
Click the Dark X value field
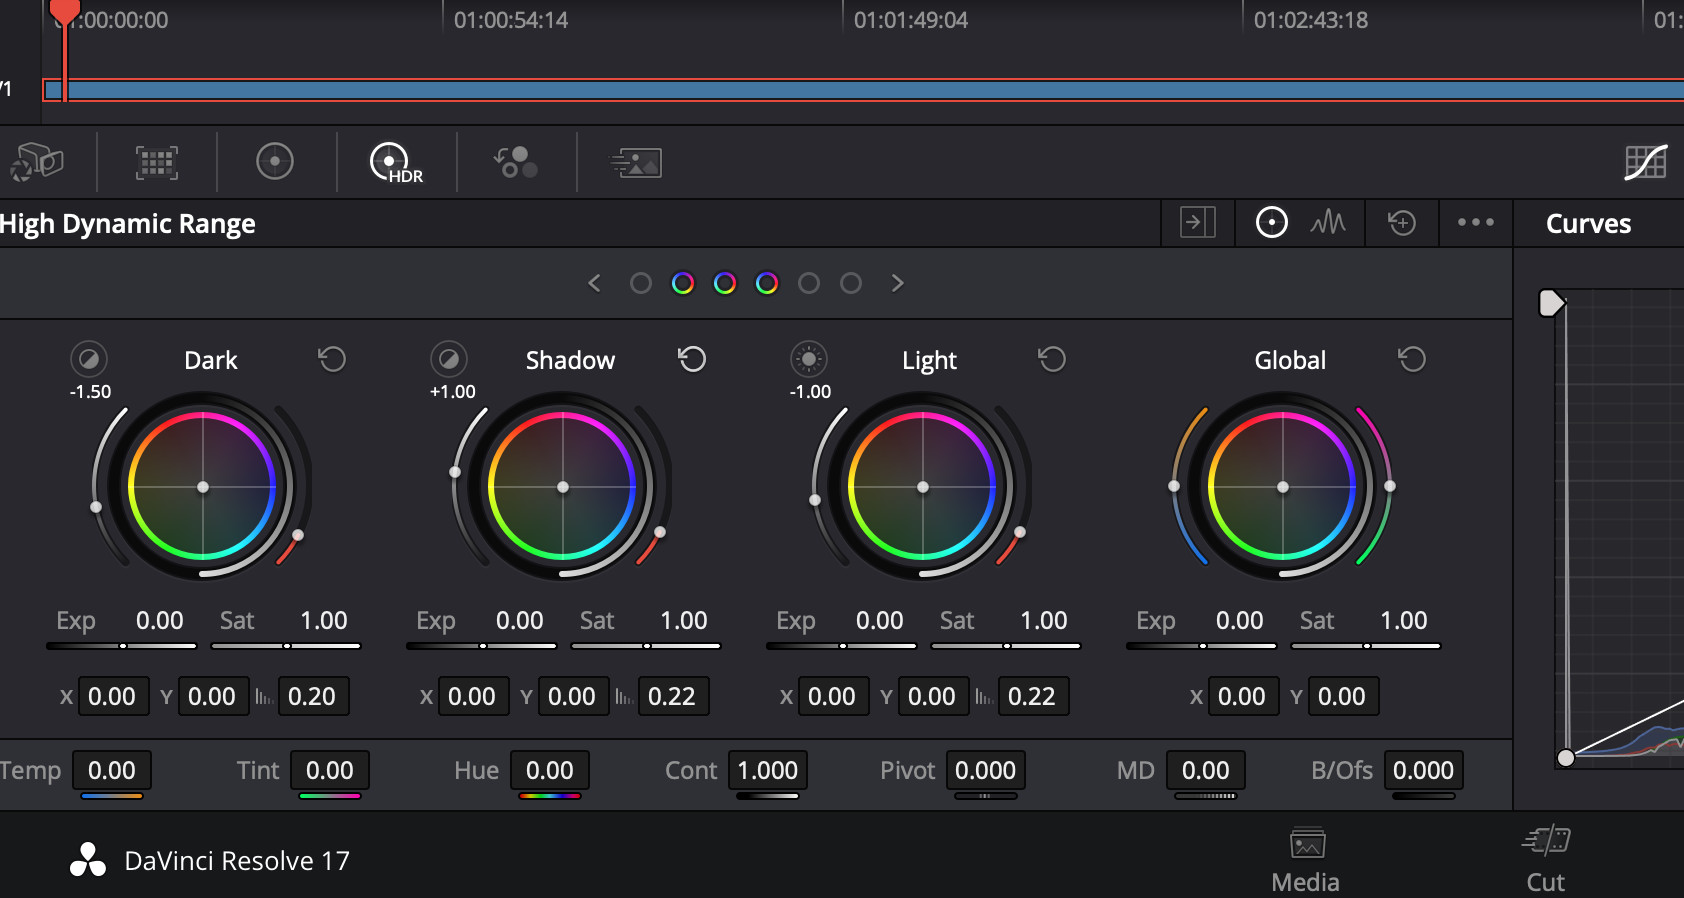(112, 696)
